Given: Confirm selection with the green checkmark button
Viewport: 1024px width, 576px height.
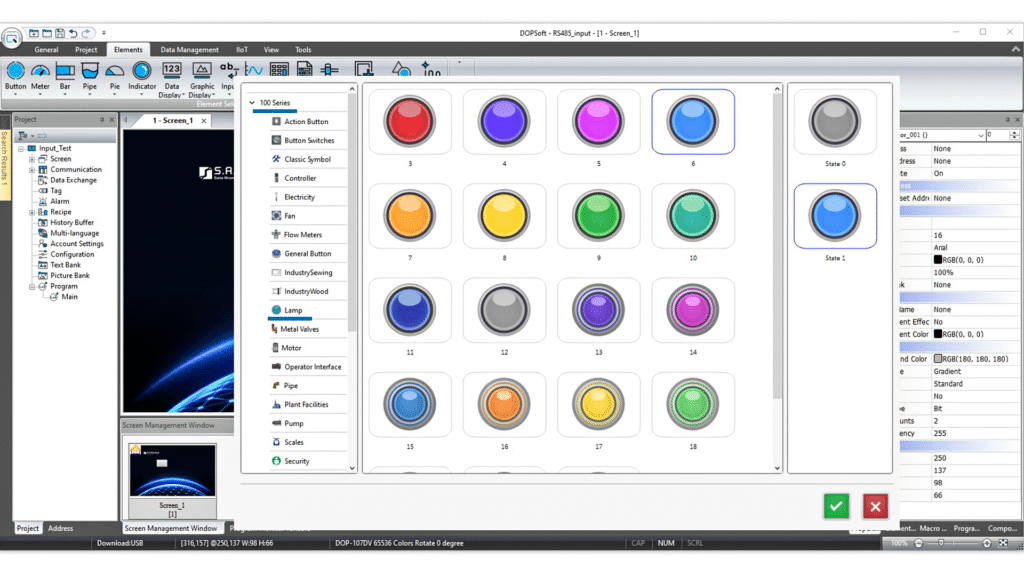Looking at the screenshot, I should 836,506.
